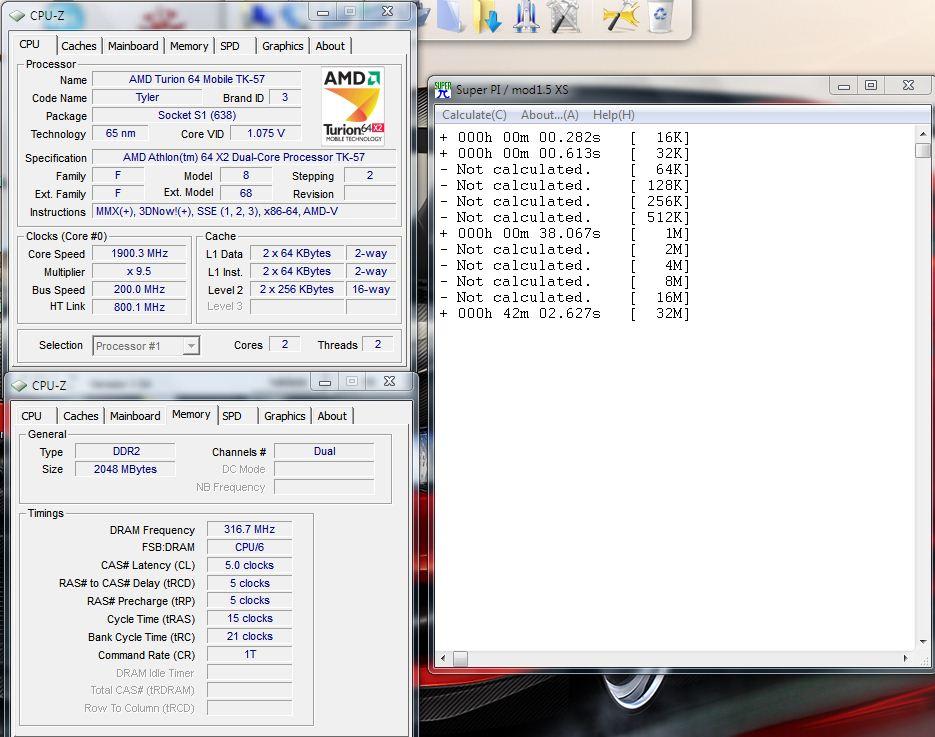Close the lower CPU-Z window
The height and width of the screenshot is (737, 935).
[x=389, y=382]
